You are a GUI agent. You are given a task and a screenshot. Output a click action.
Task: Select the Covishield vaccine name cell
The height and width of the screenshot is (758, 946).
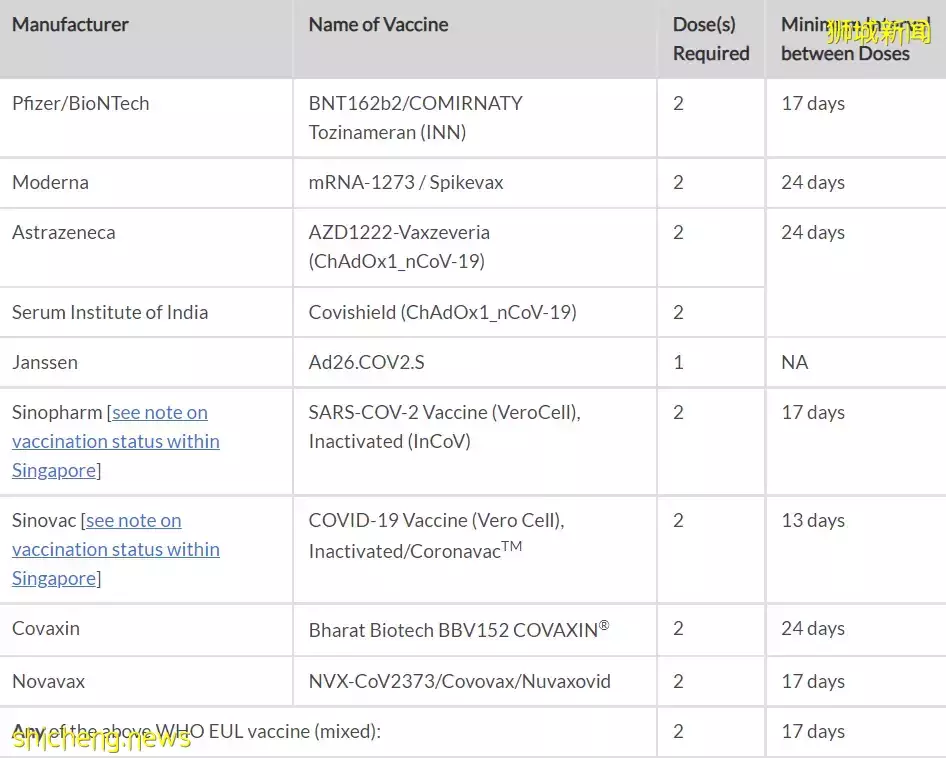(442, 313)
